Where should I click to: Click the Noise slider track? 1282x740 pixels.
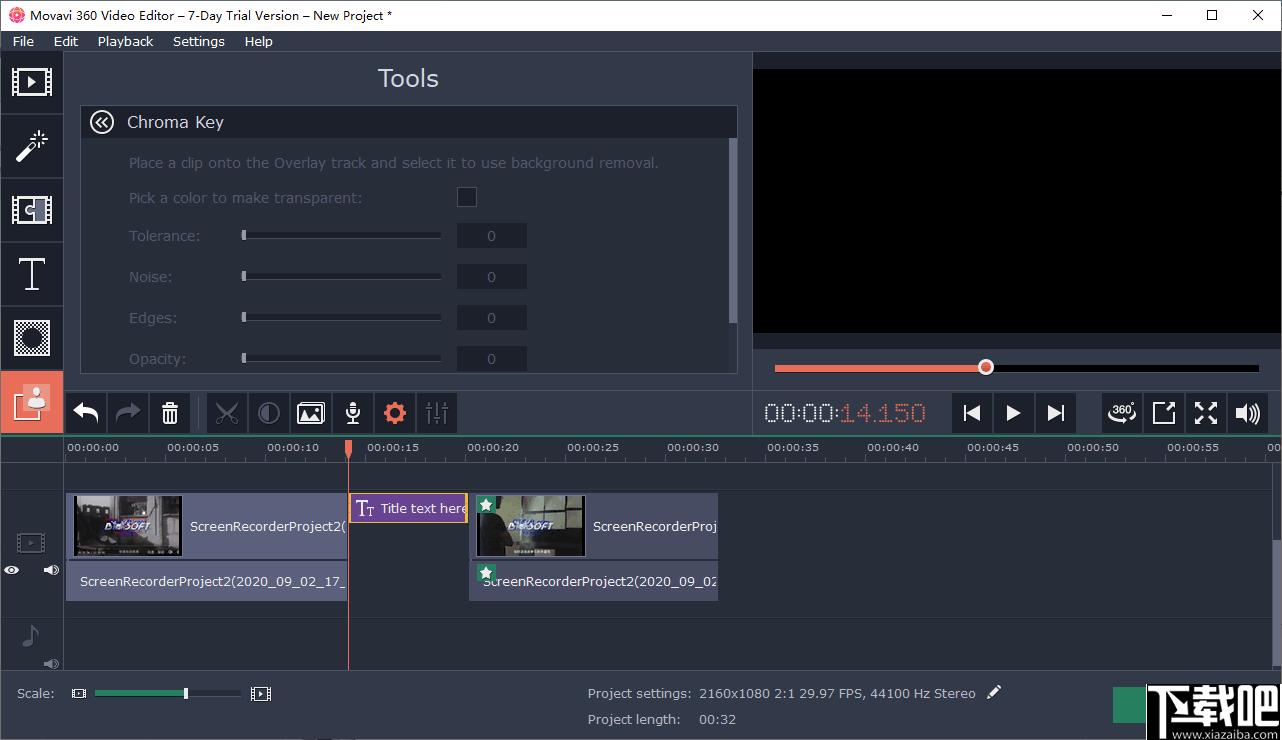click(x=341, y=277)
